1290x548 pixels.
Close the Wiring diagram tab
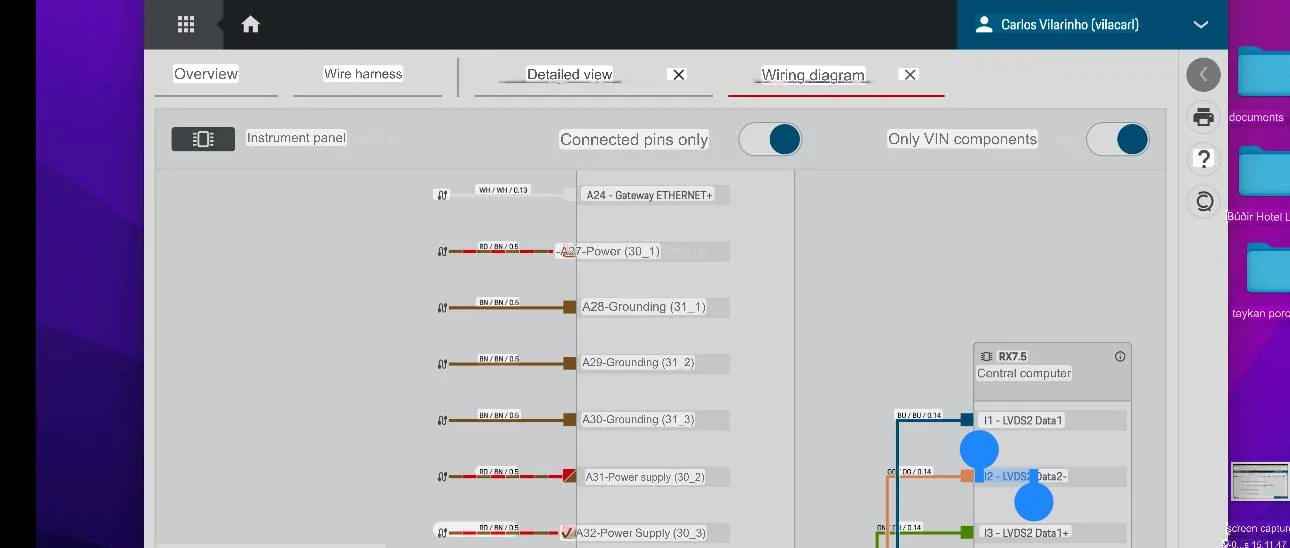pos(909,75)
